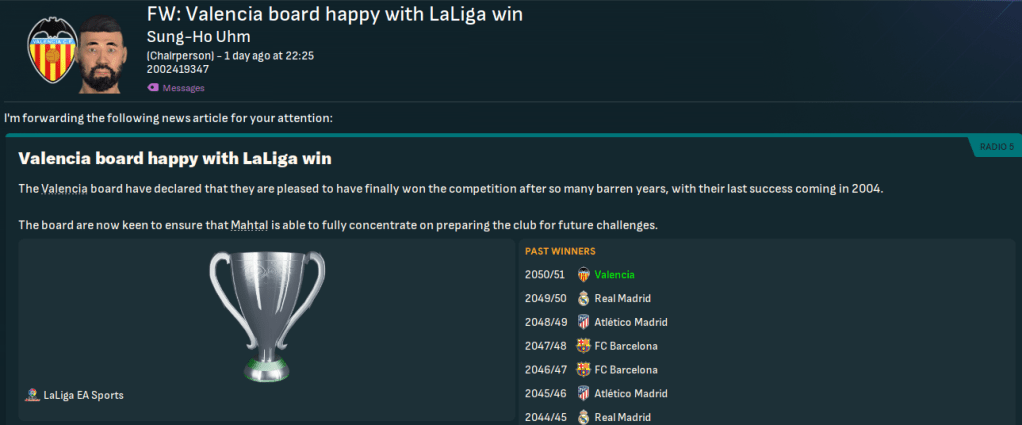1022x425 pixels.
Task: Open the green Valencia winner name link
Action: [x=614, y=274]
